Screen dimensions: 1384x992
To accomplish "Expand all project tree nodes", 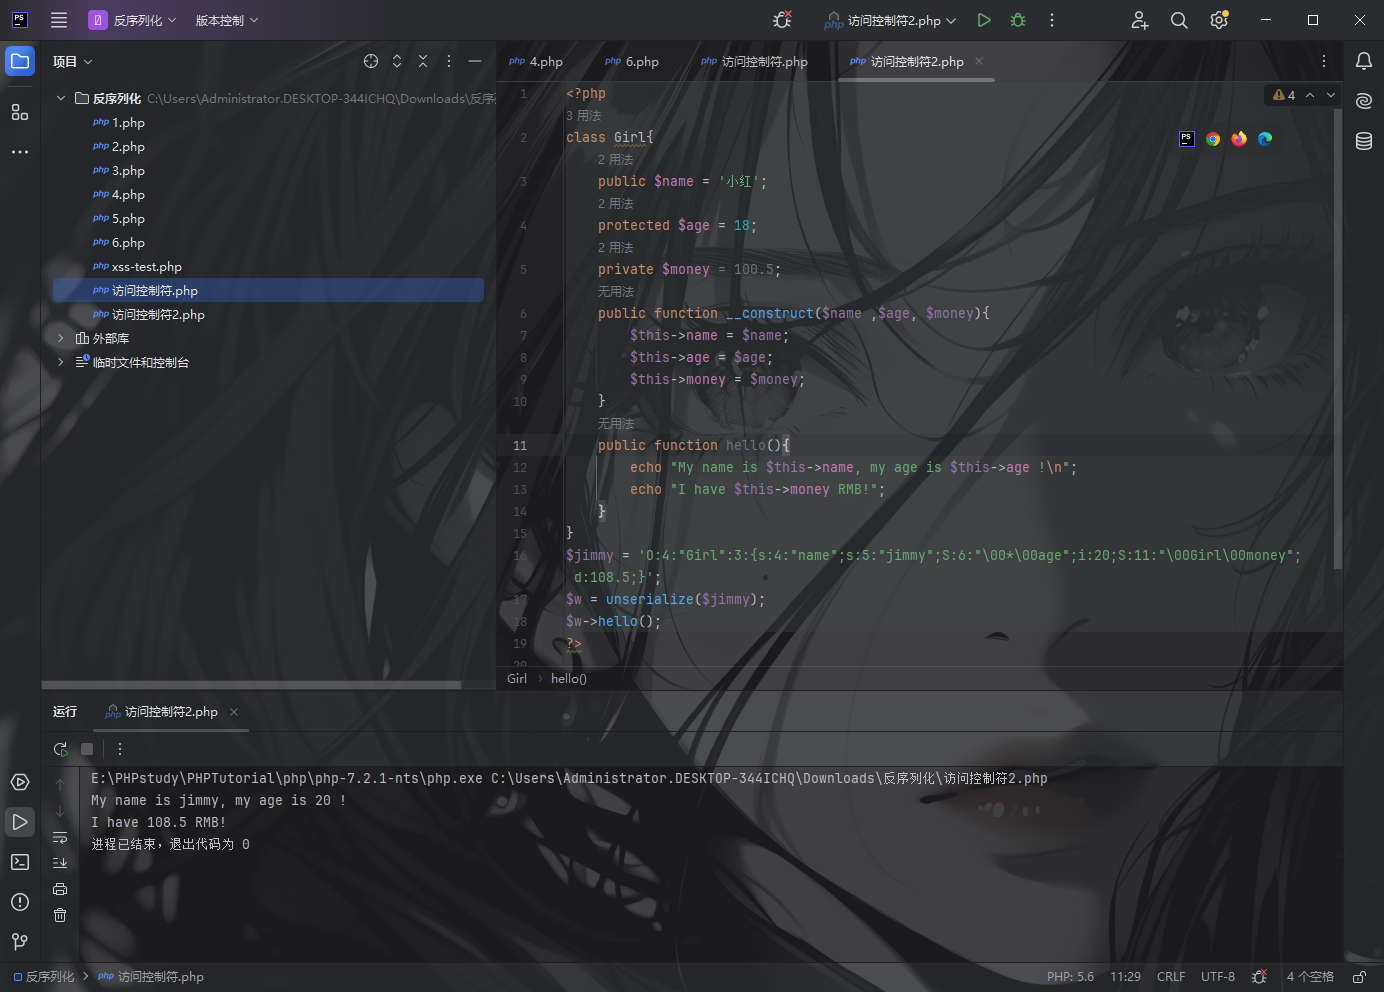I will coord(397,61).
